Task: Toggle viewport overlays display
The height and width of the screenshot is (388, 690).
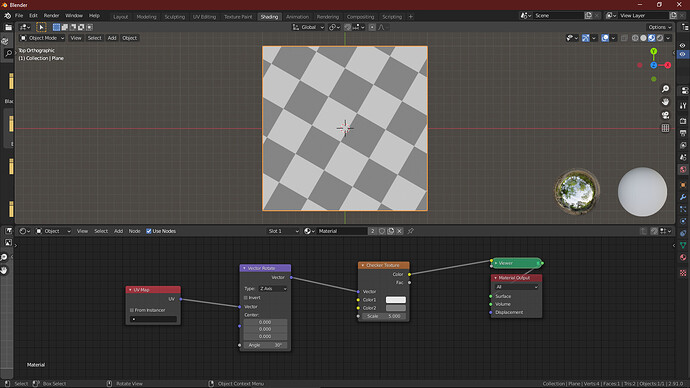Action: [x=605, y=38]
